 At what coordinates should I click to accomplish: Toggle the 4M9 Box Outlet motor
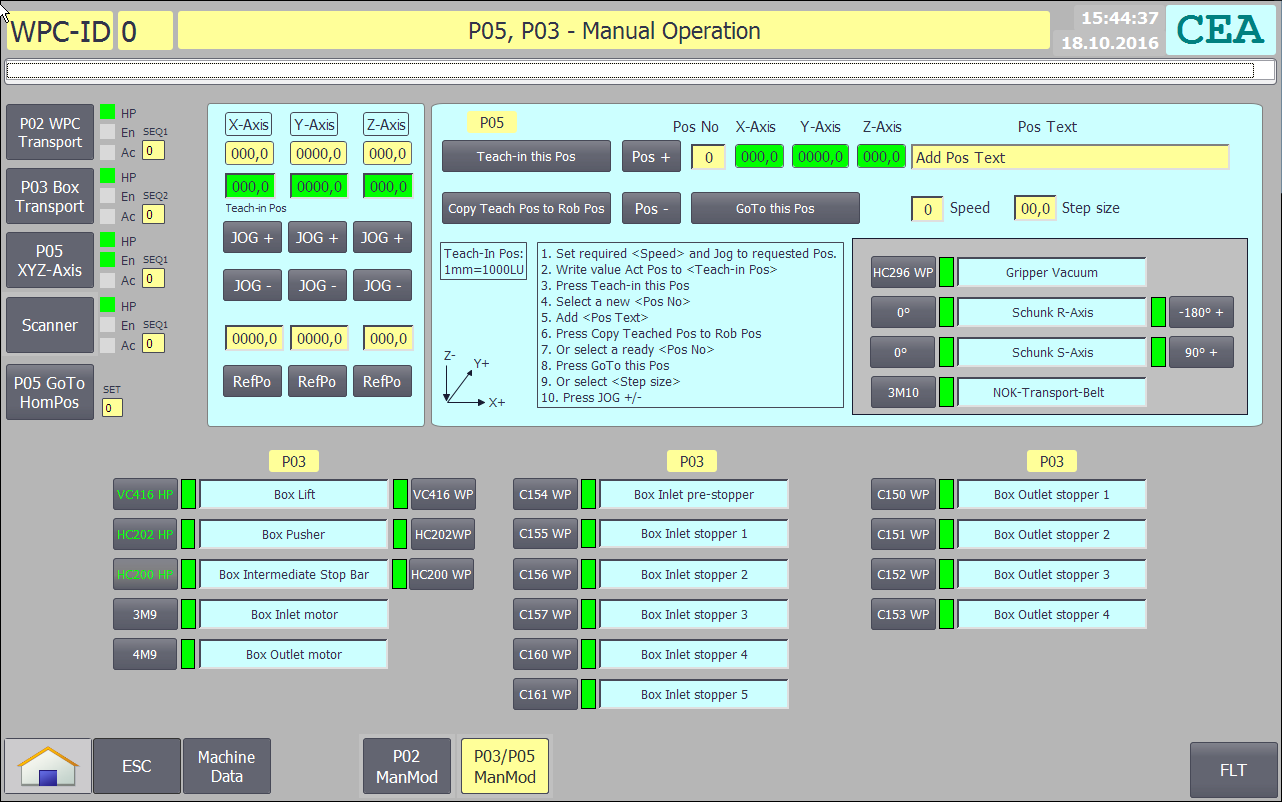[x=144, y=654]
